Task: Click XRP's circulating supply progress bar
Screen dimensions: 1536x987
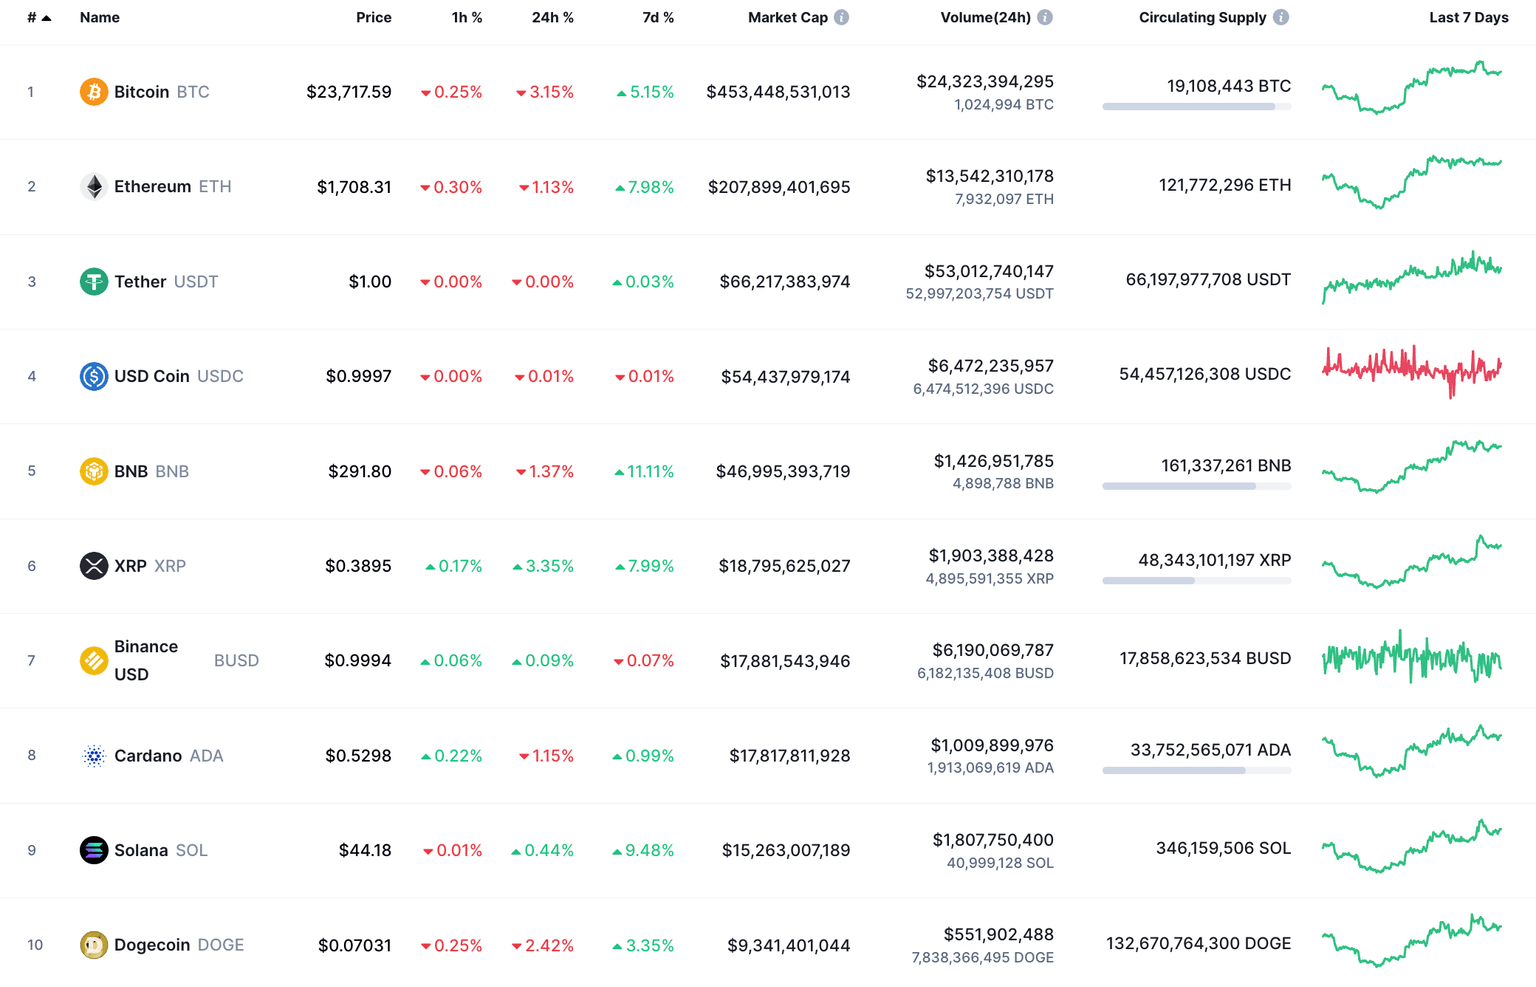Action: (x=1196, y=581)
